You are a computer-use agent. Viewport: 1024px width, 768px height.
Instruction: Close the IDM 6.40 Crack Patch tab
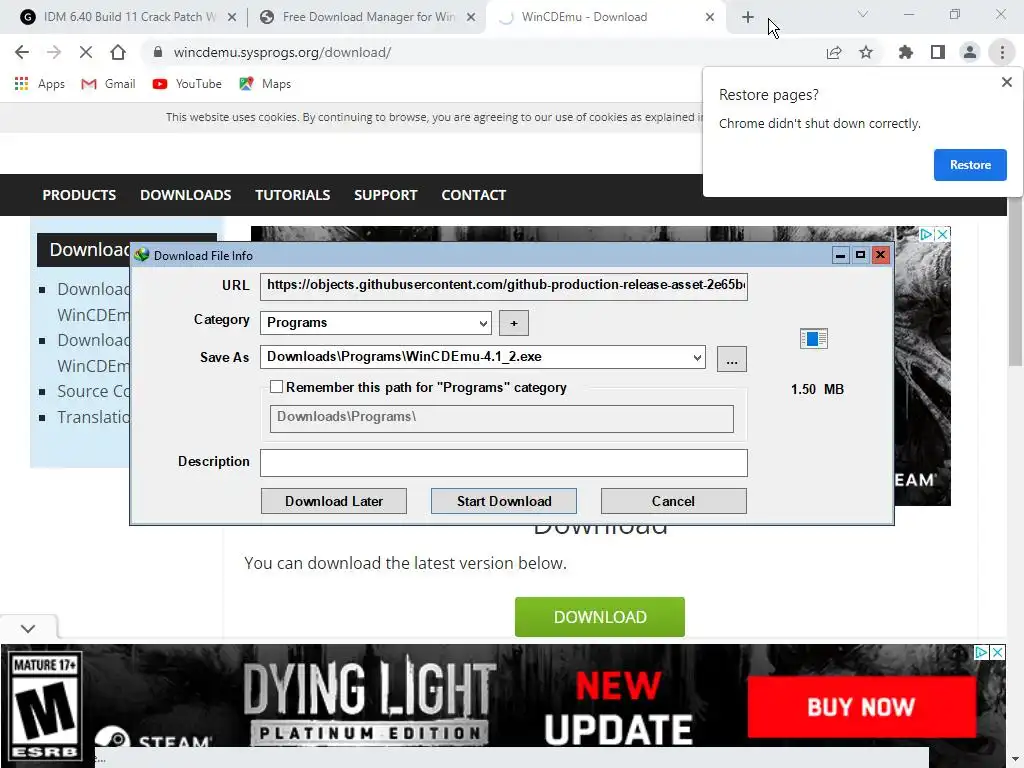click(232, 17)
